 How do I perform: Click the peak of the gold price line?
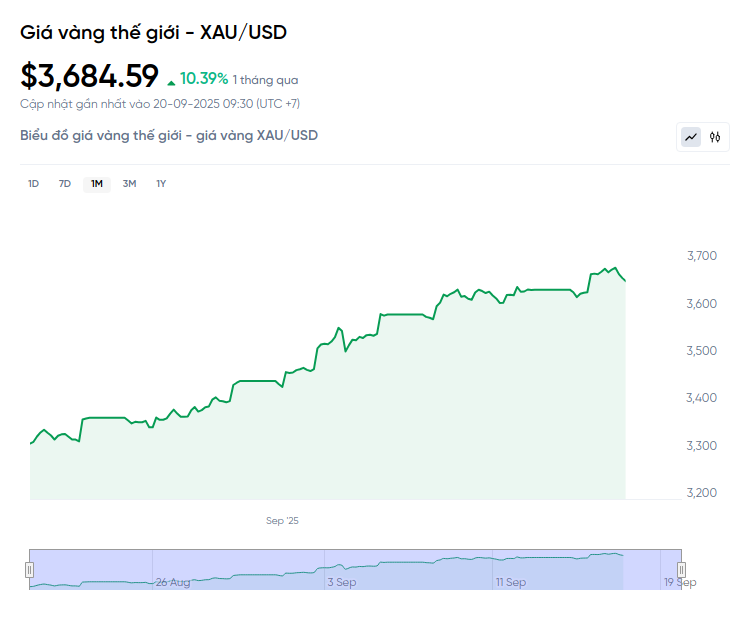click(615, 267)
